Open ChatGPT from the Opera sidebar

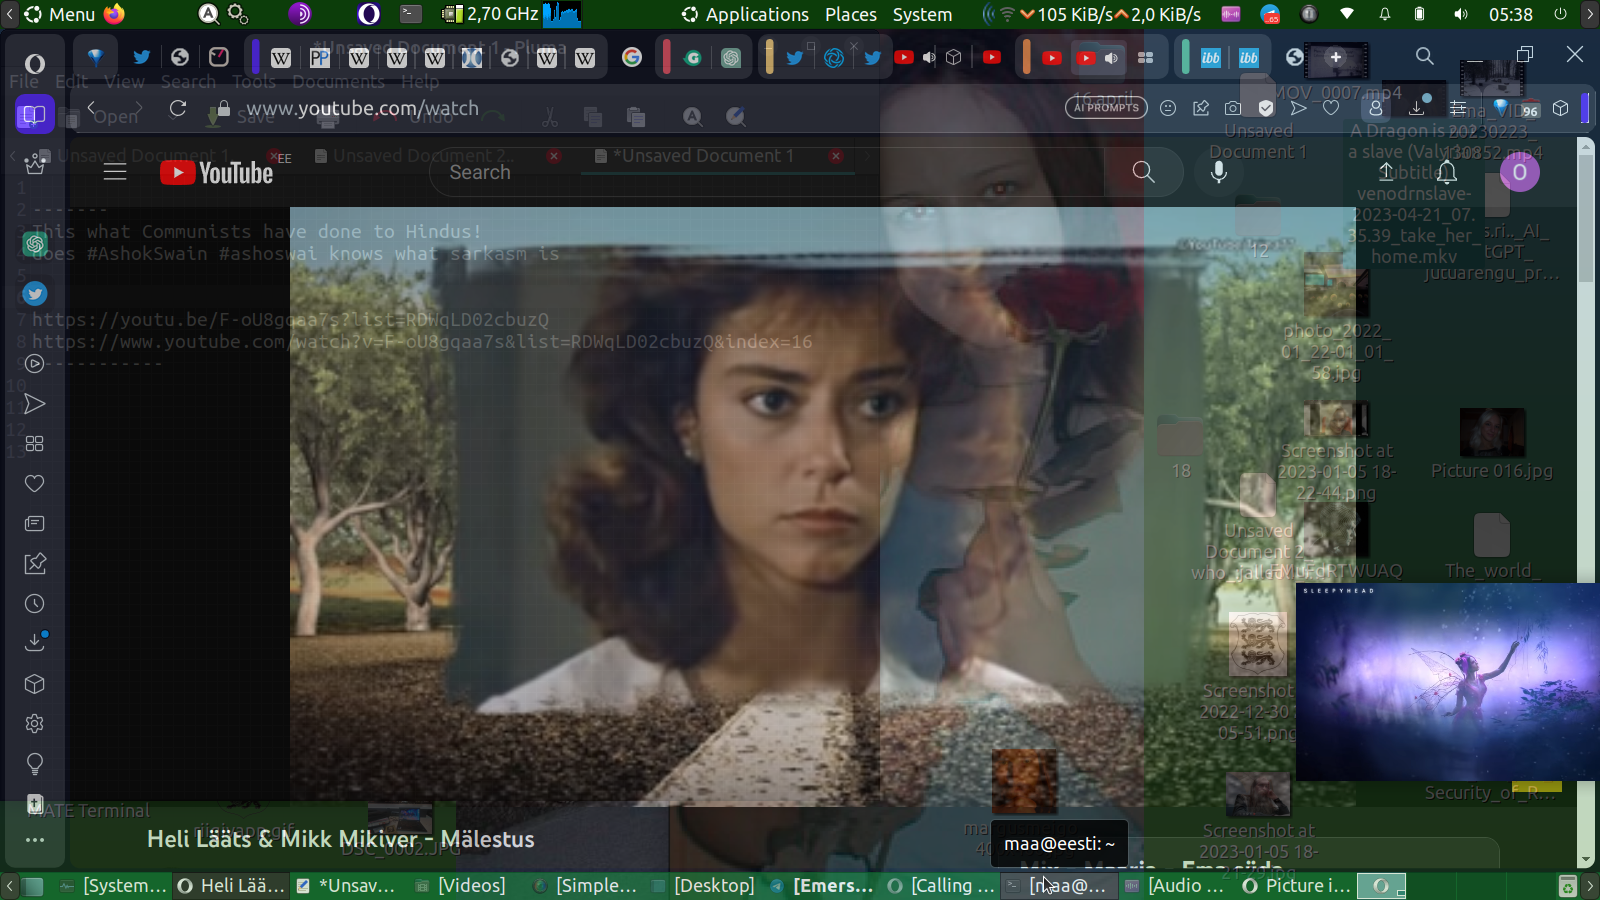point(35,243)
